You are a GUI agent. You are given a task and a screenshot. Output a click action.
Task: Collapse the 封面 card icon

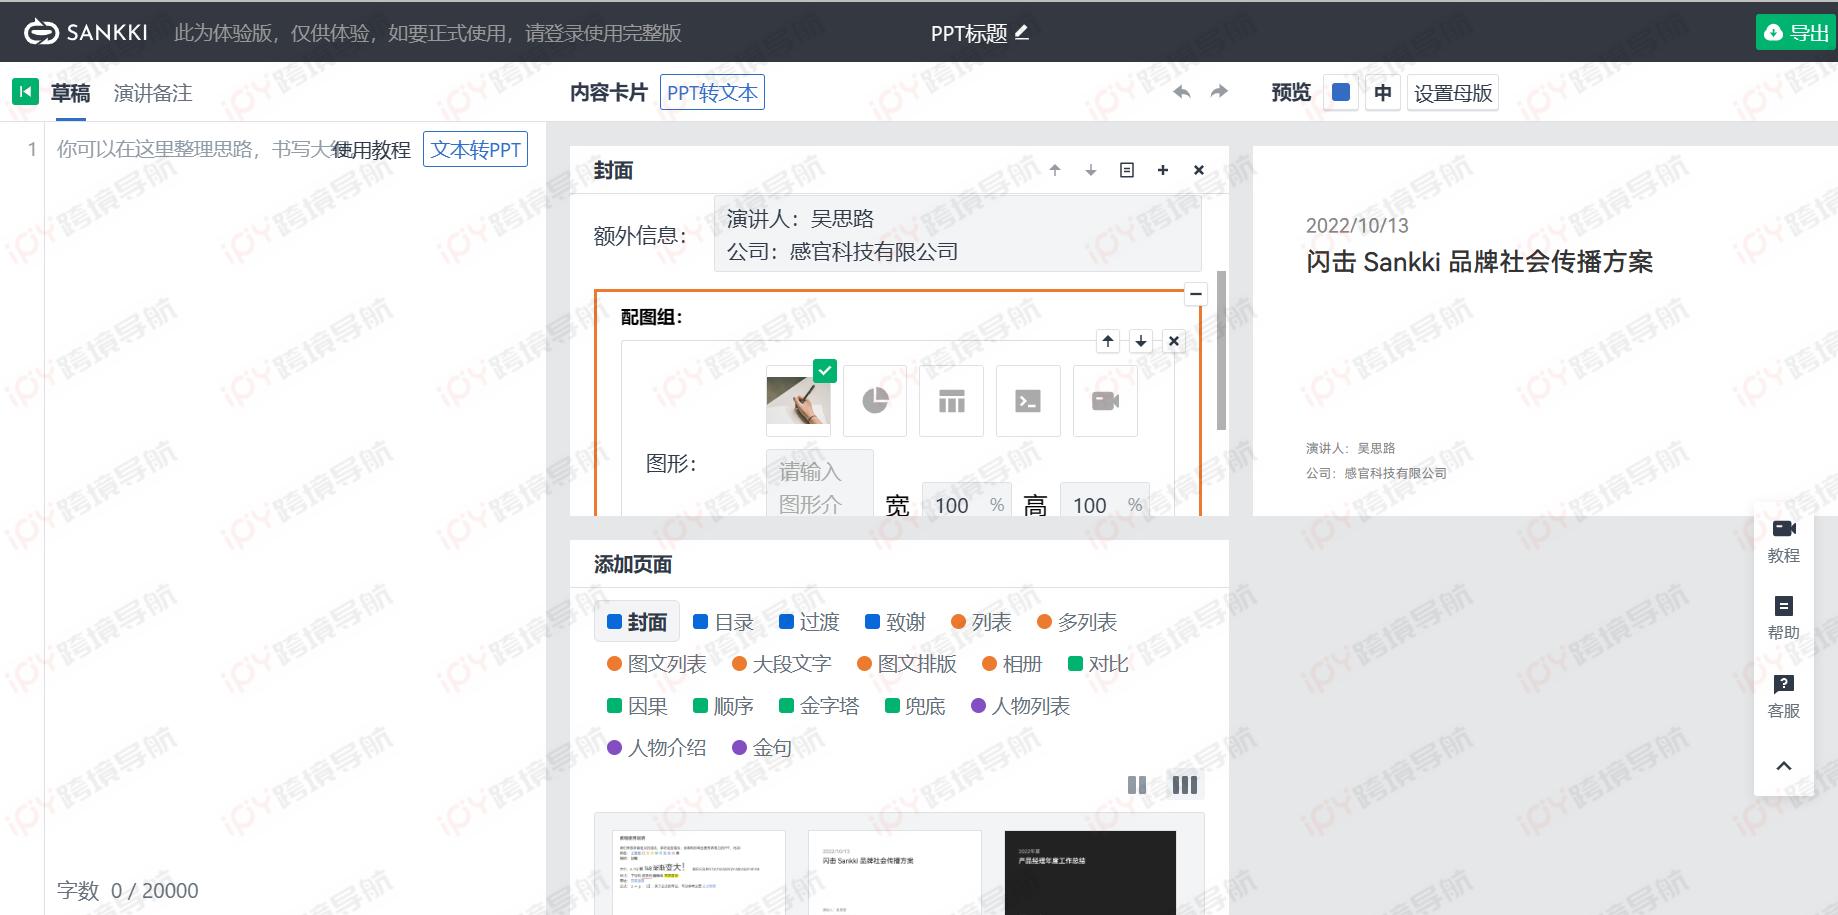click(1127, 170)
